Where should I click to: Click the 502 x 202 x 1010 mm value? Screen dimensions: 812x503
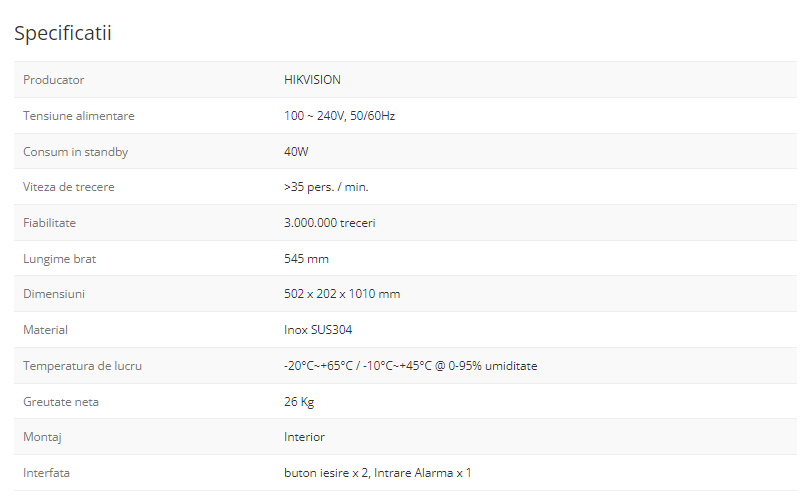point(342,294)
